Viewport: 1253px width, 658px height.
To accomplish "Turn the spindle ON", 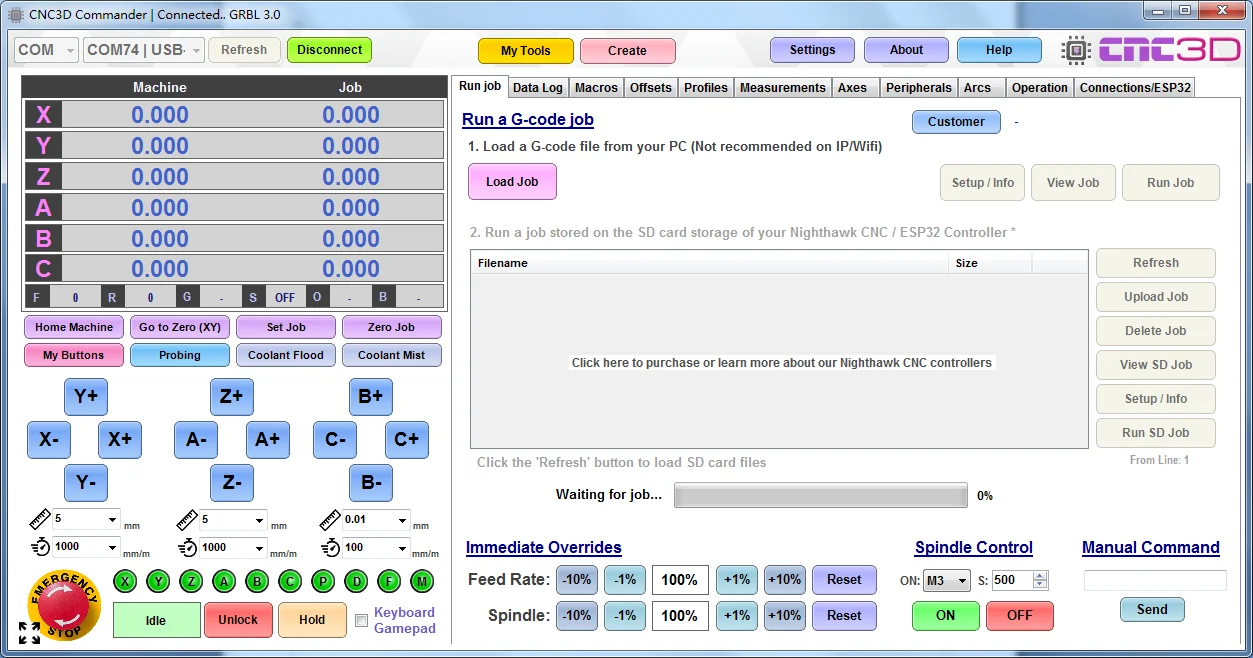I will click(946, 616).
